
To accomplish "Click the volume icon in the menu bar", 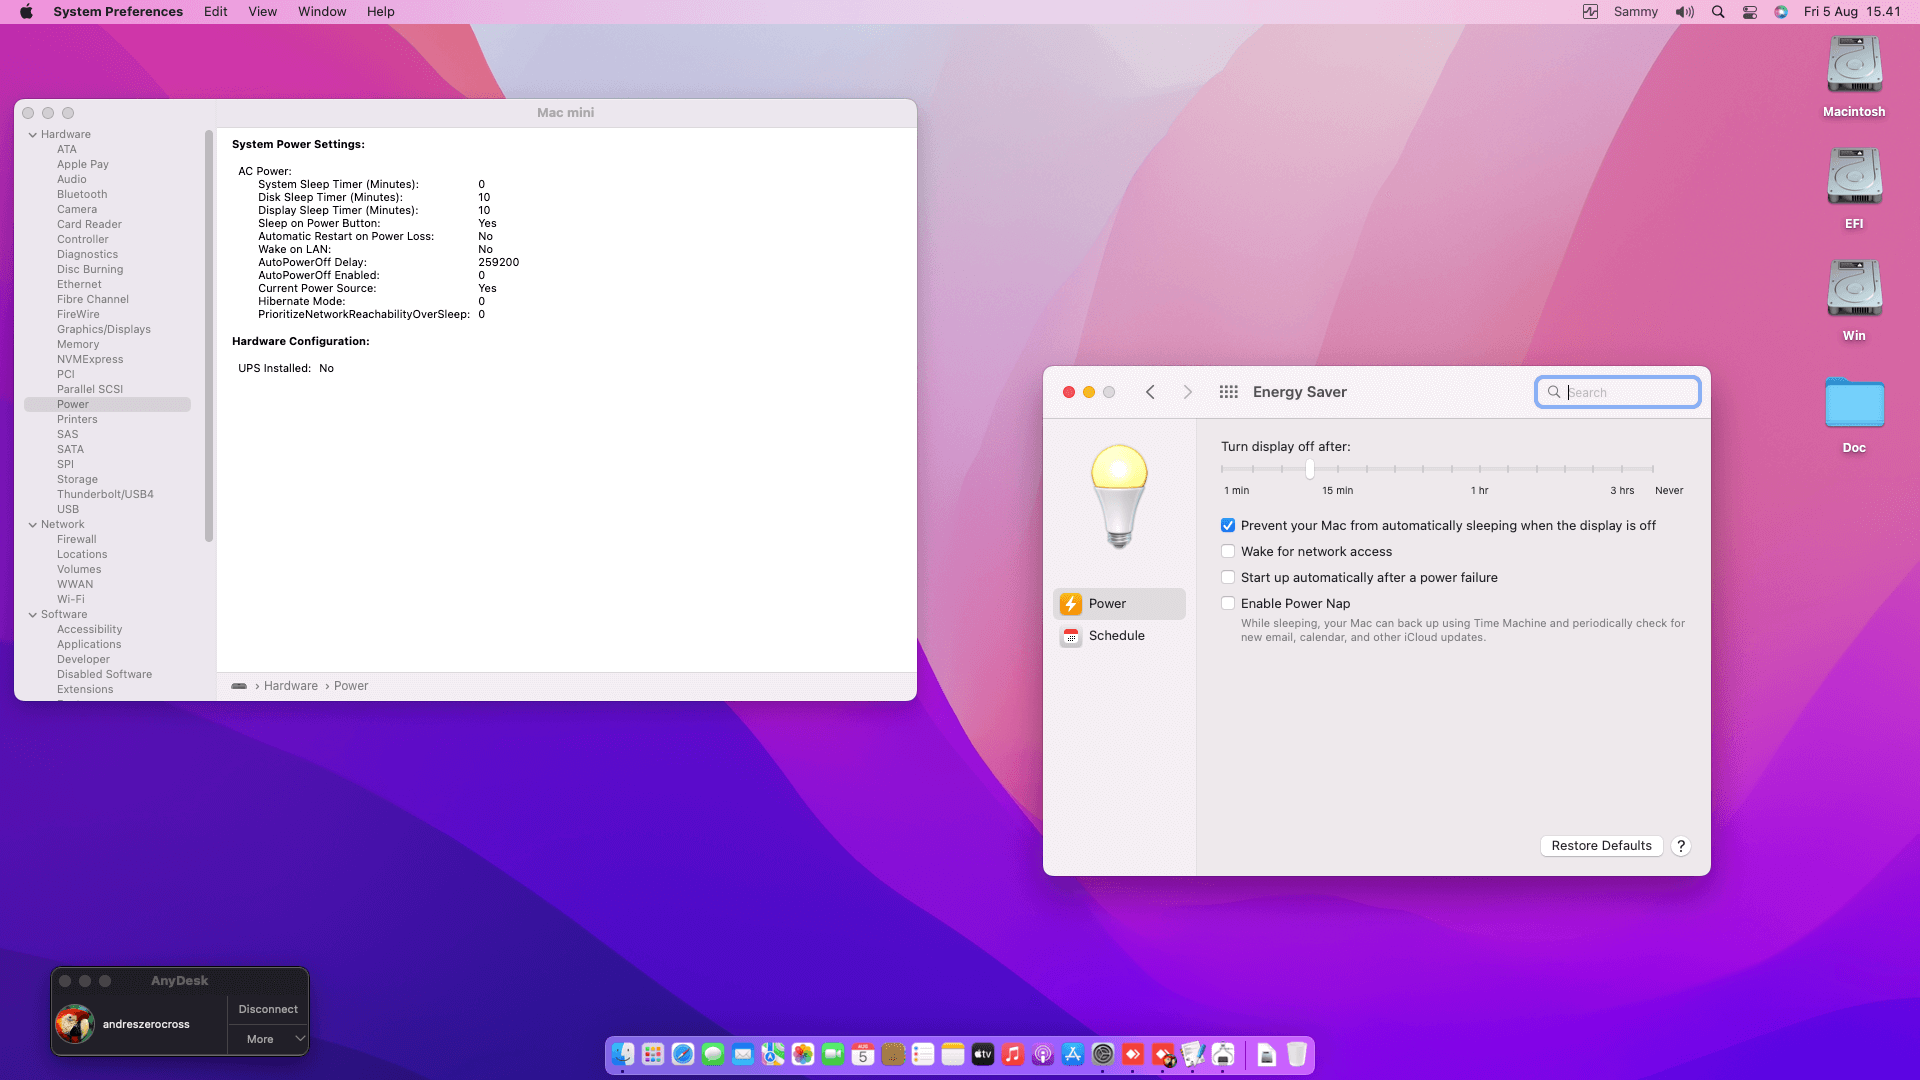I will pos(1685,12).
